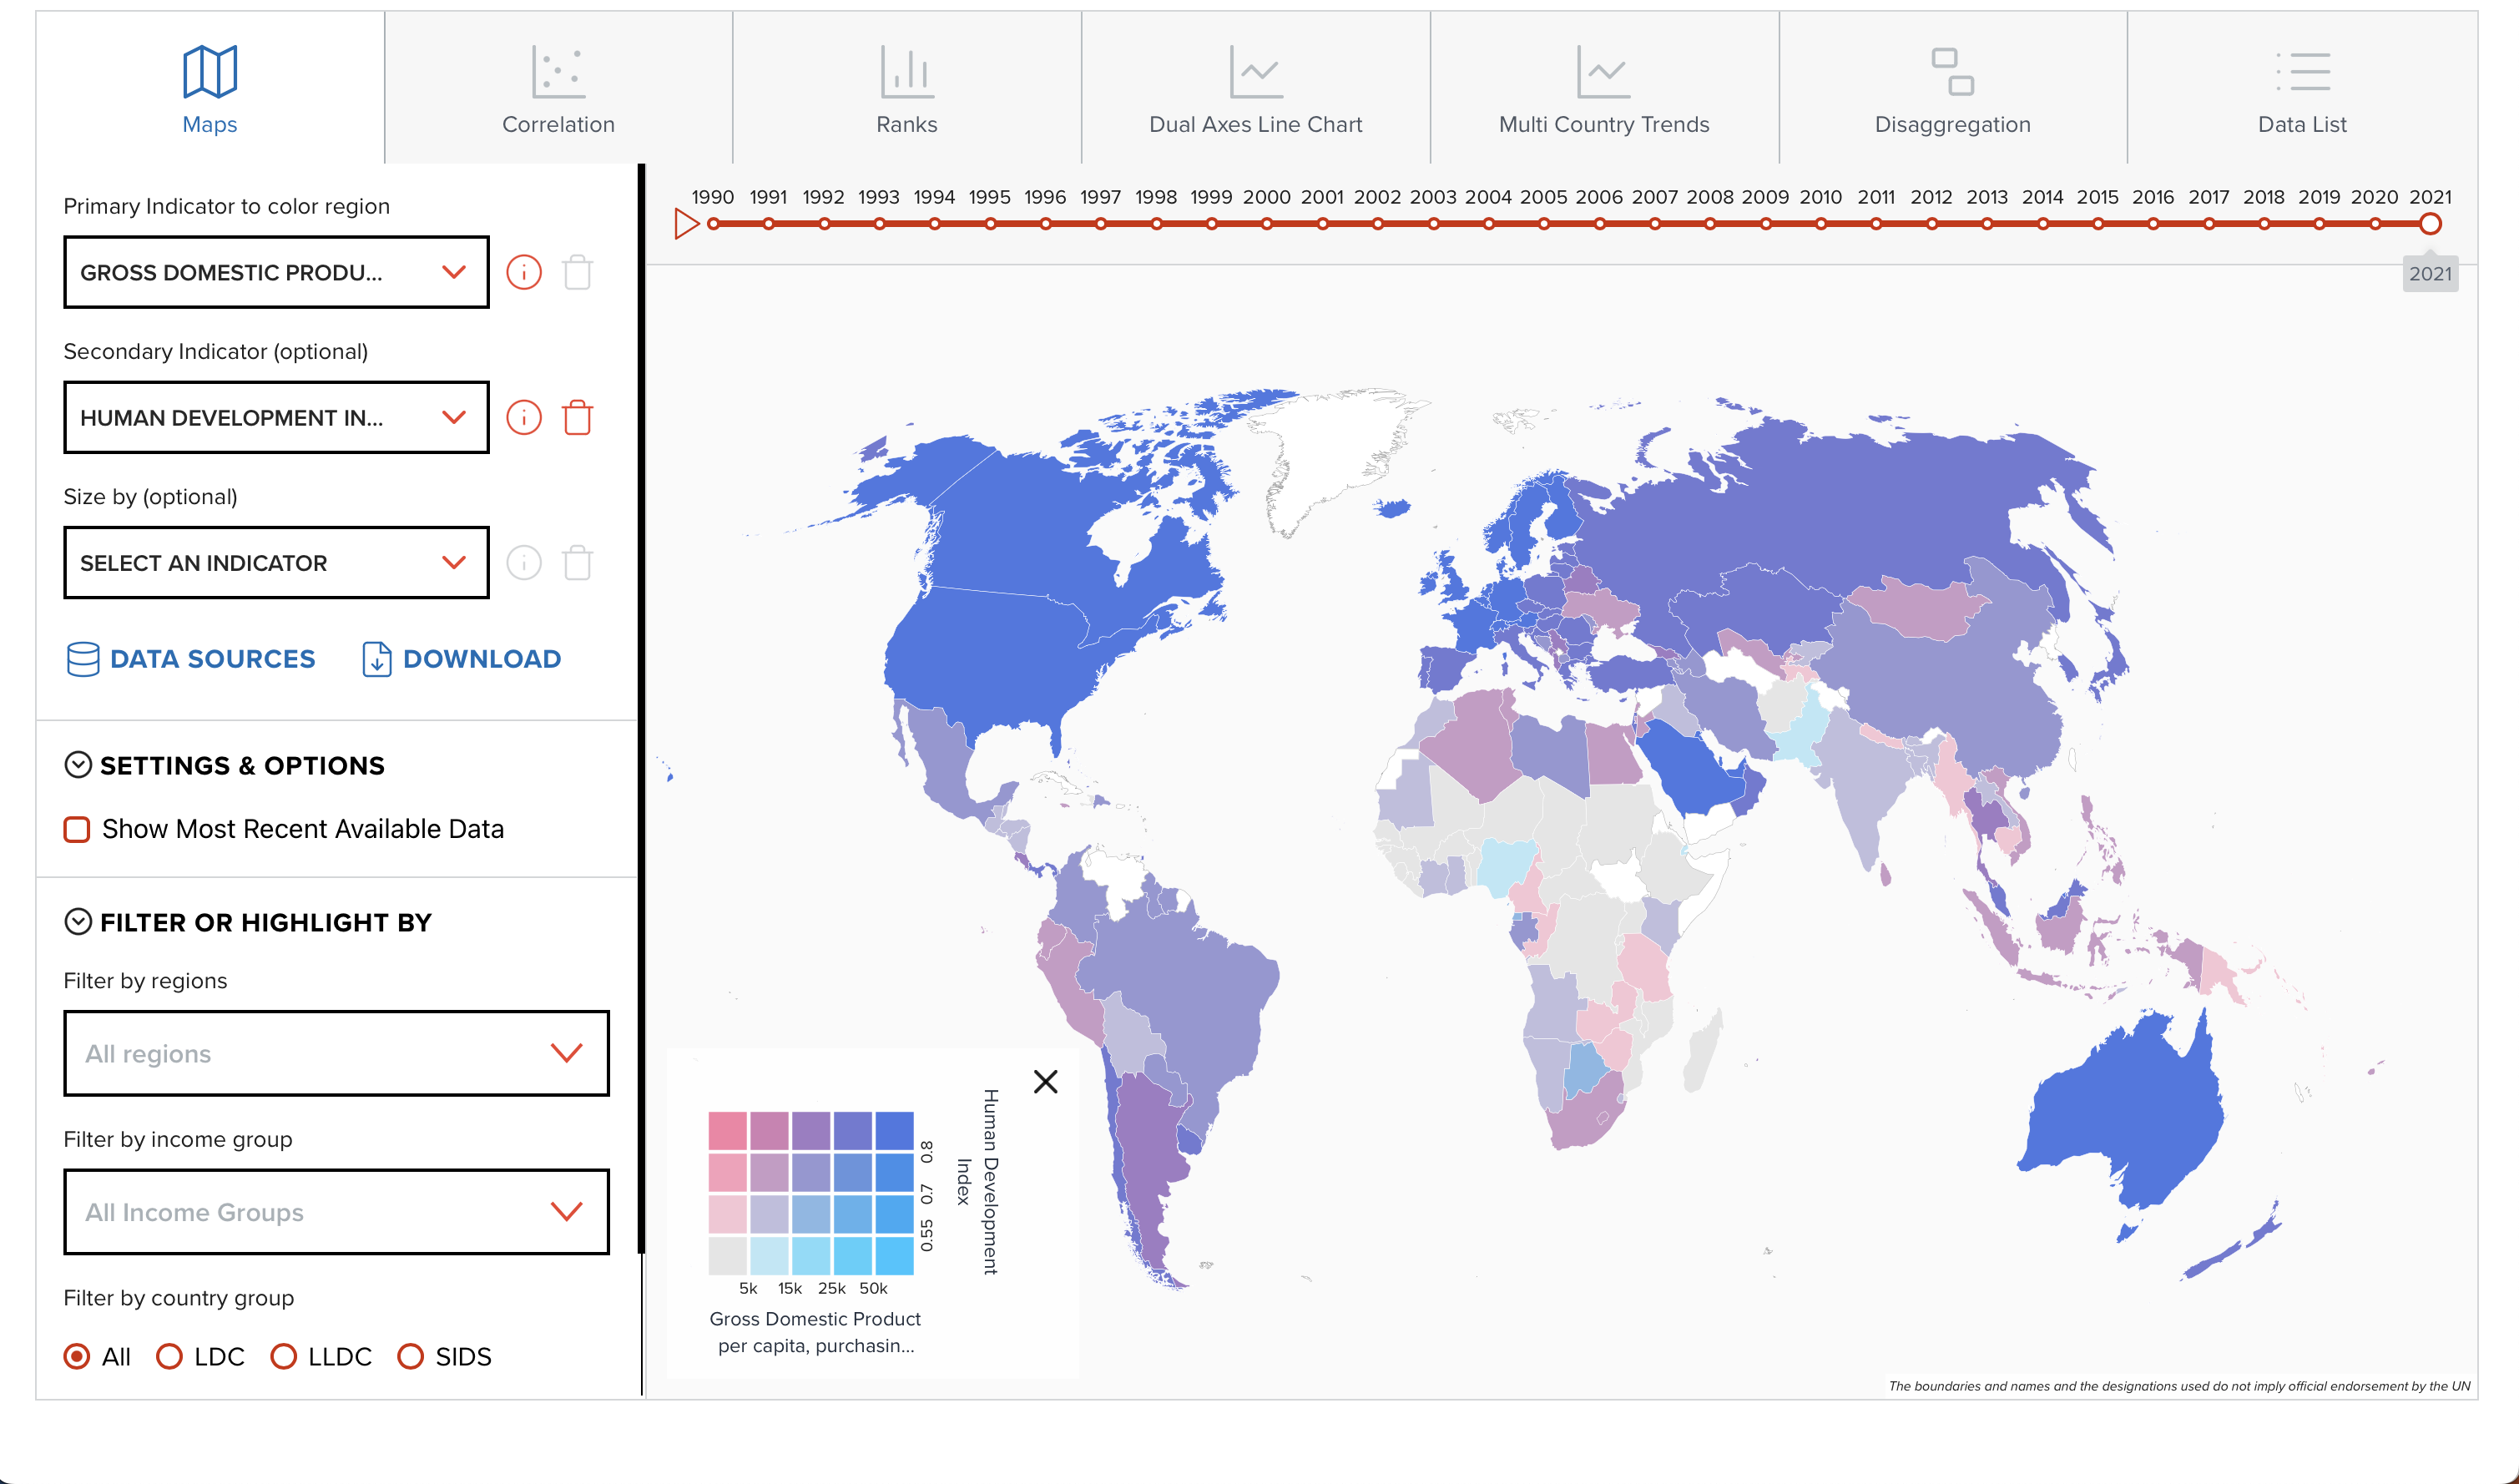Open the All regions filter dropdown
This screenshot has height=1484, width=2519.
tap(336, 1053)
